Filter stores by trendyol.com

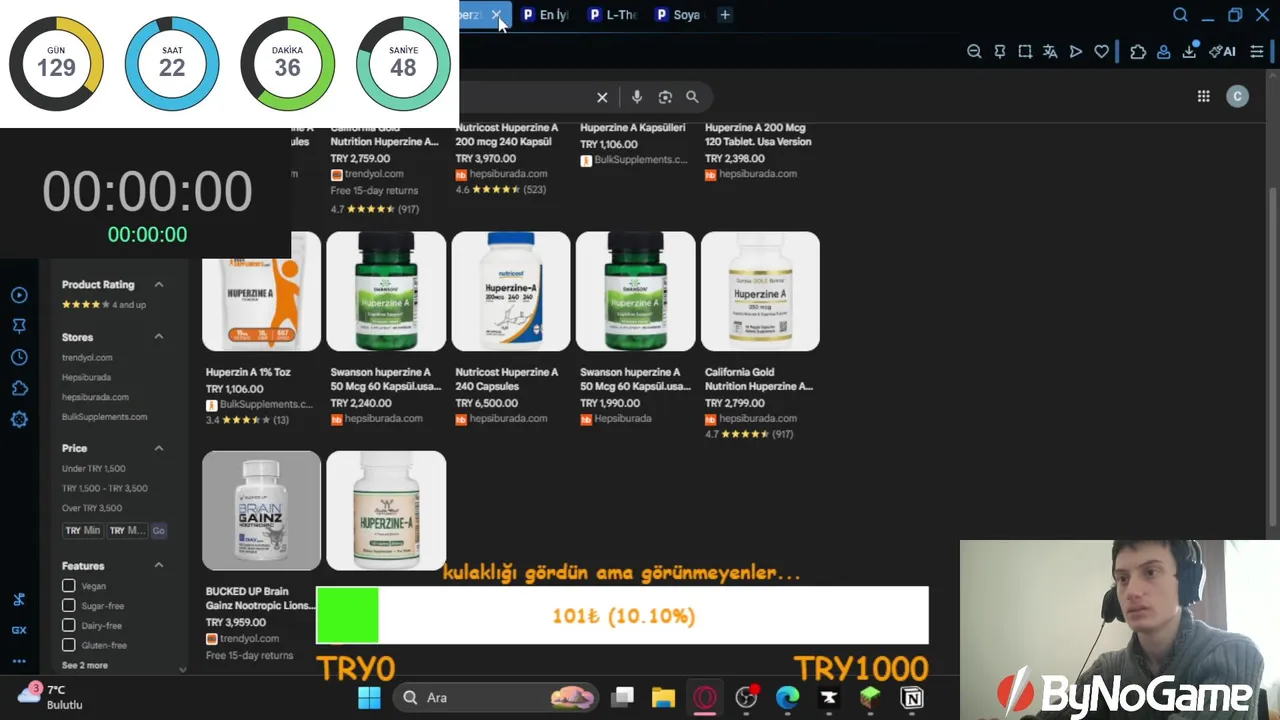87,357
